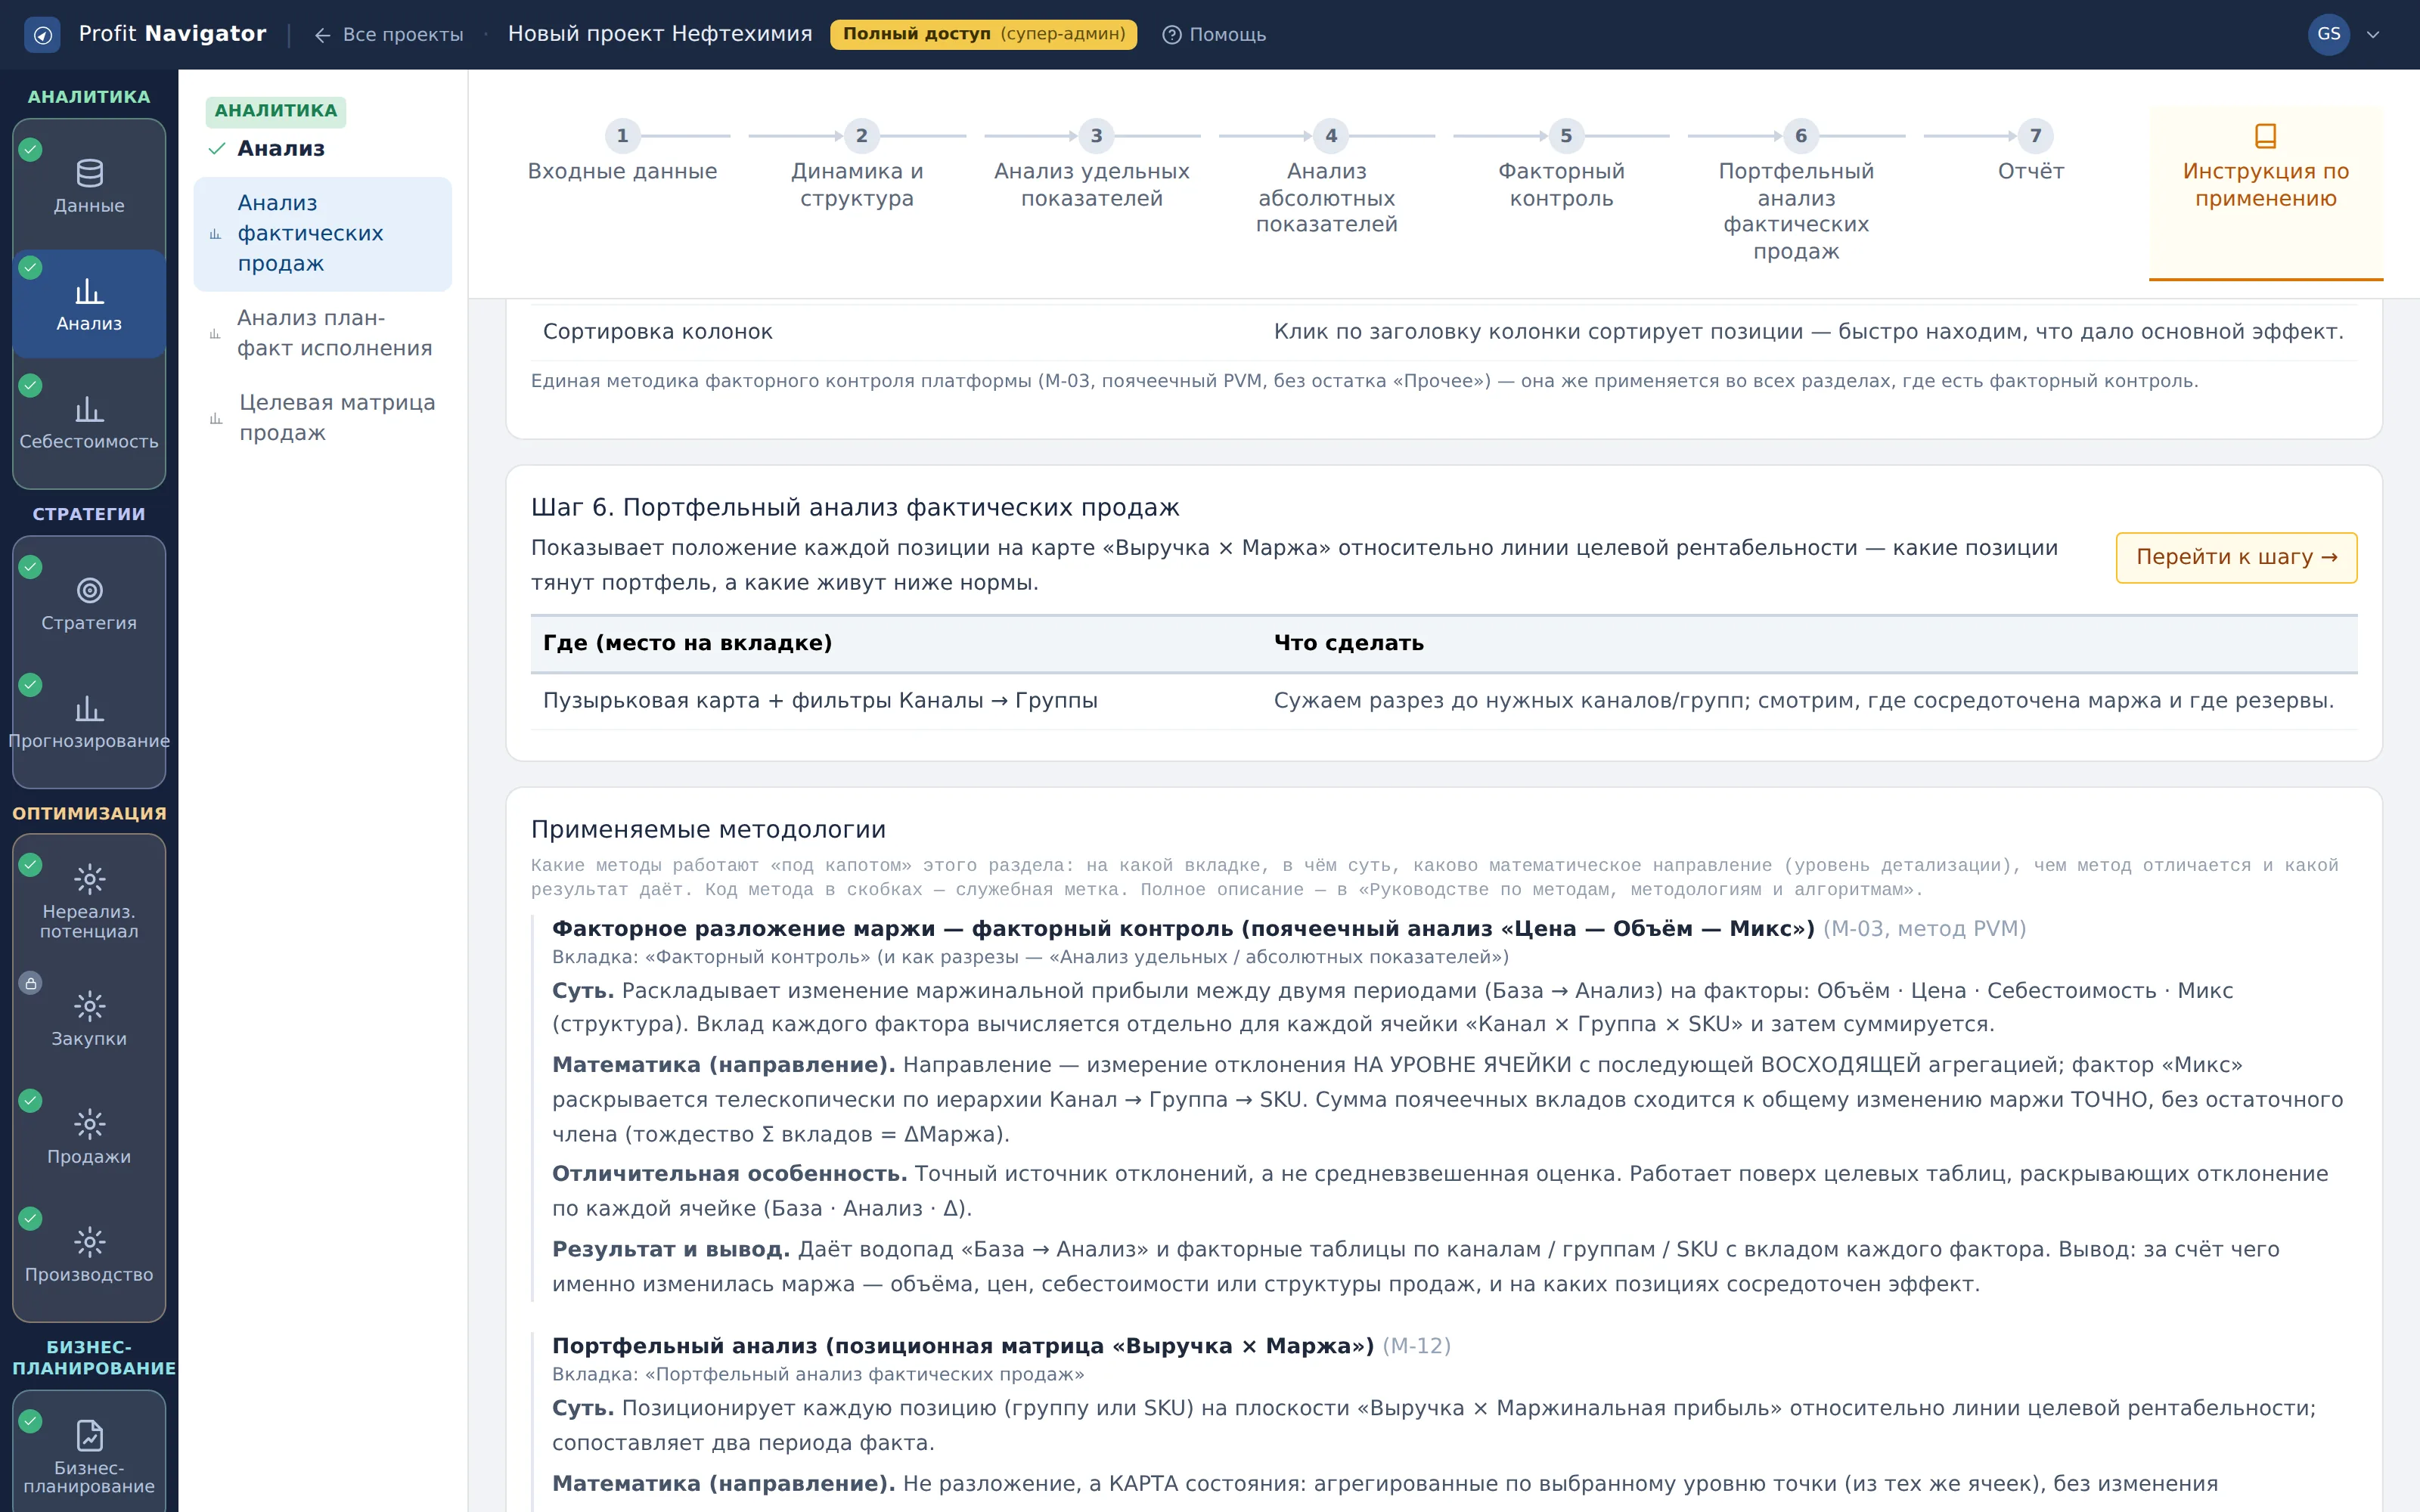Select Анализ план-факт исполнения menu item
The height and width of the screenshot is (1512, 2420).
322,333
